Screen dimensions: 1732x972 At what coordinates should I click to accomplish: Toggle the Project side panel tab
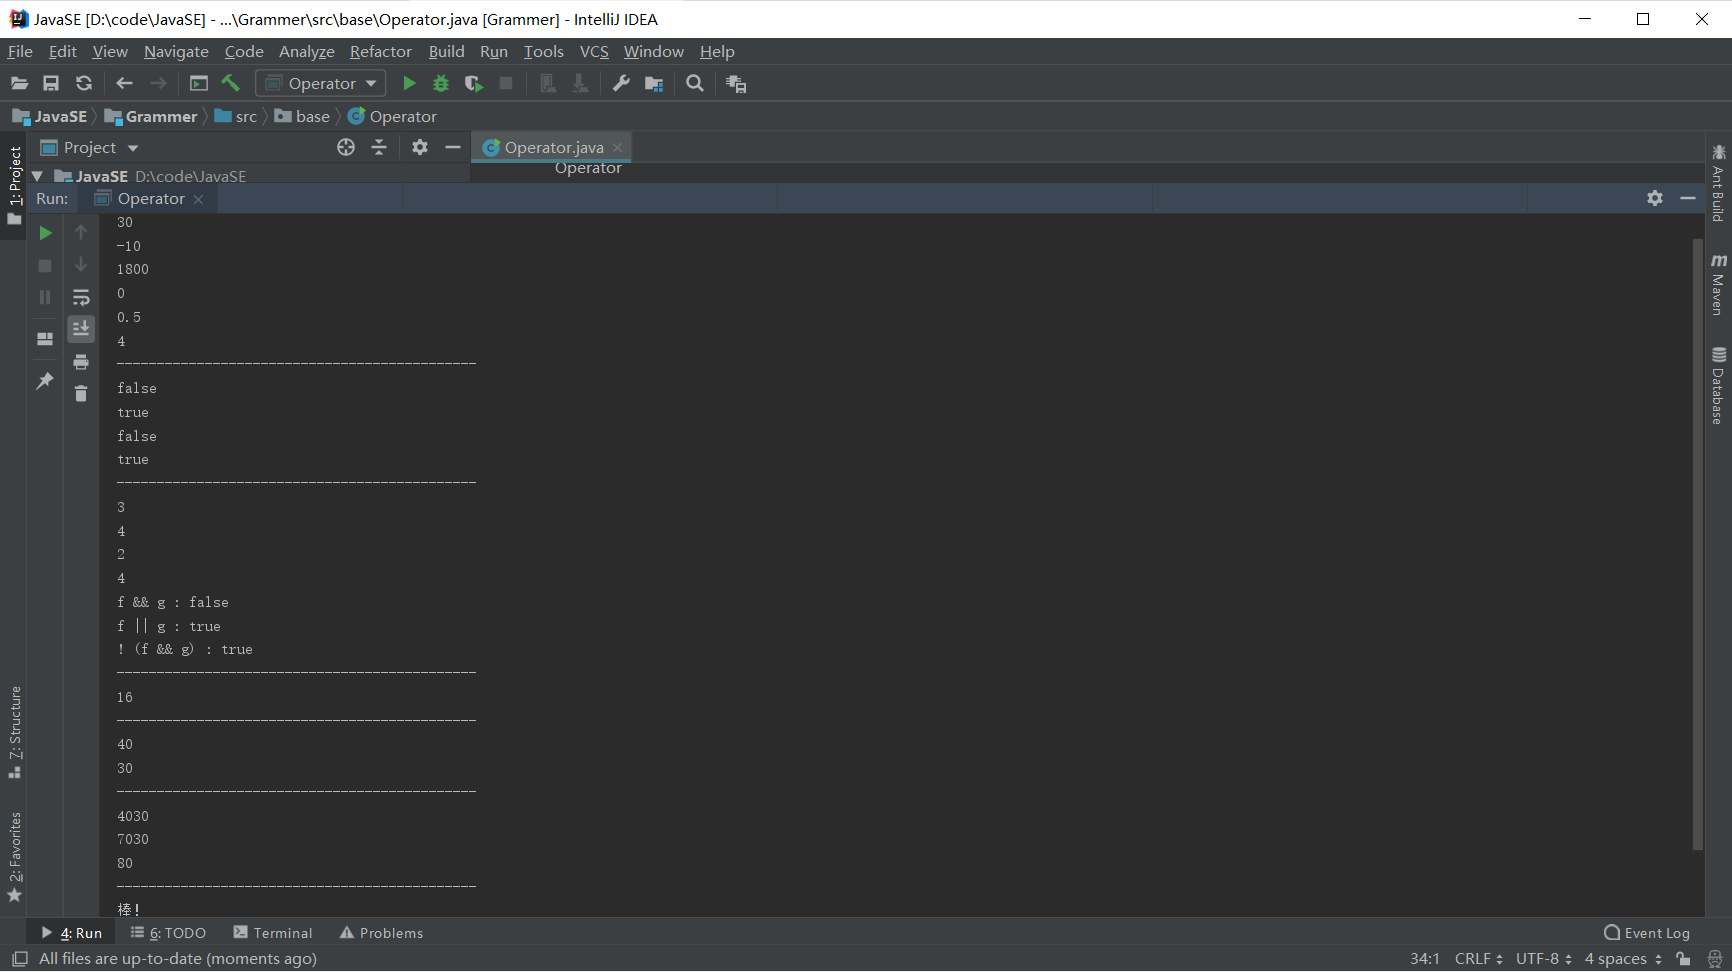pyautogui.click(x=15, y=184)
